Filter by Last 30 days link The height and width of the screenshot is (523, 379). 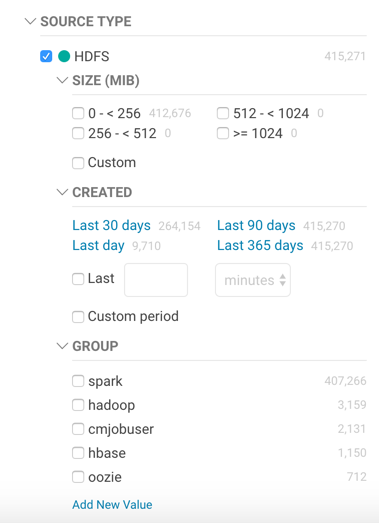click(111, 226)
